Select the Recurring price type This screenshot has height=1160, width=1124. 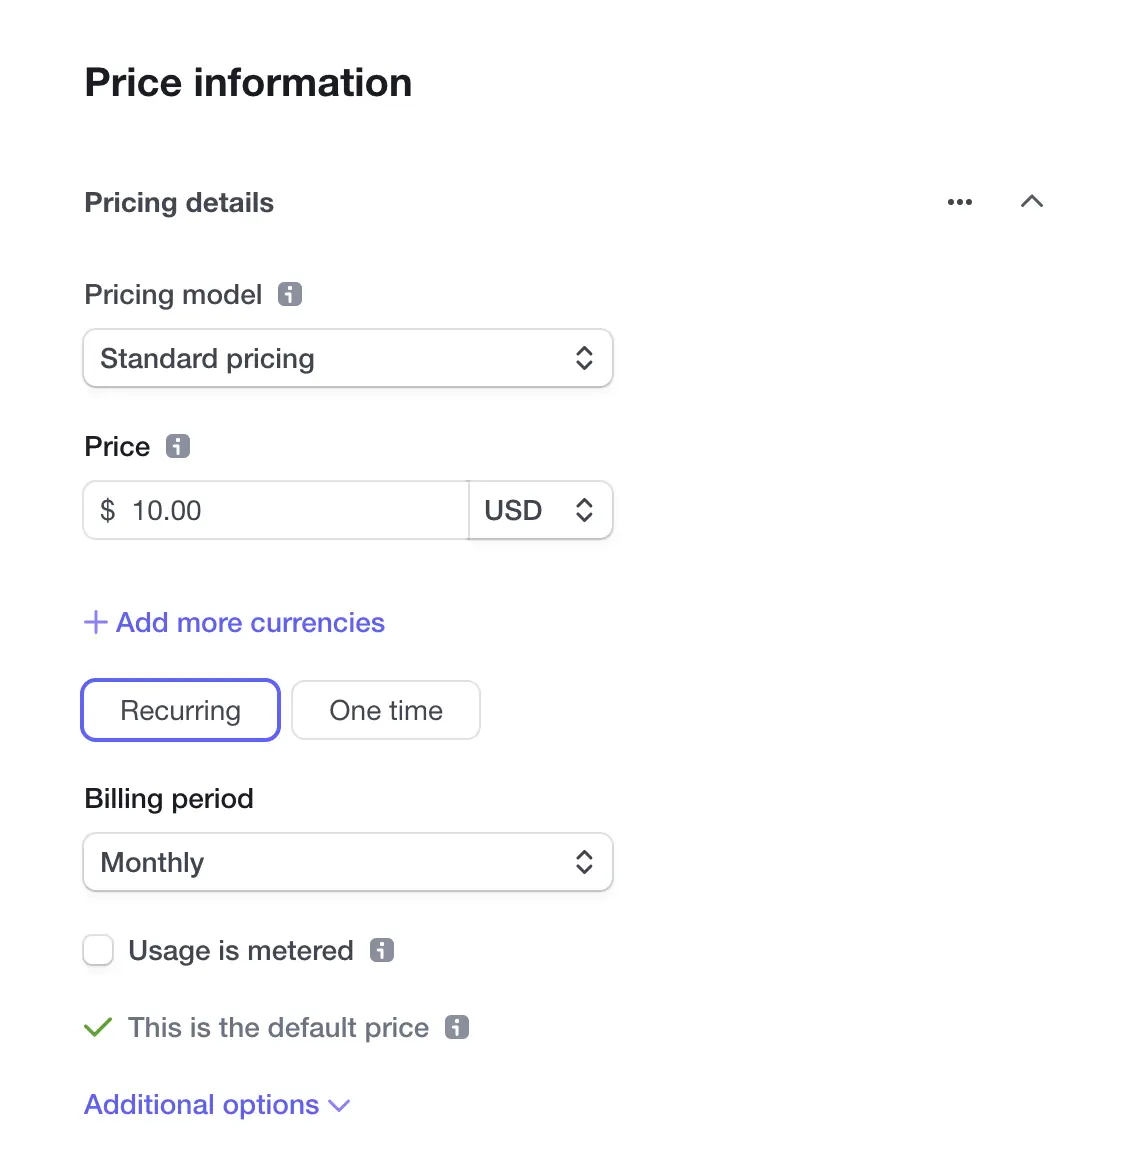coord(181,710)
